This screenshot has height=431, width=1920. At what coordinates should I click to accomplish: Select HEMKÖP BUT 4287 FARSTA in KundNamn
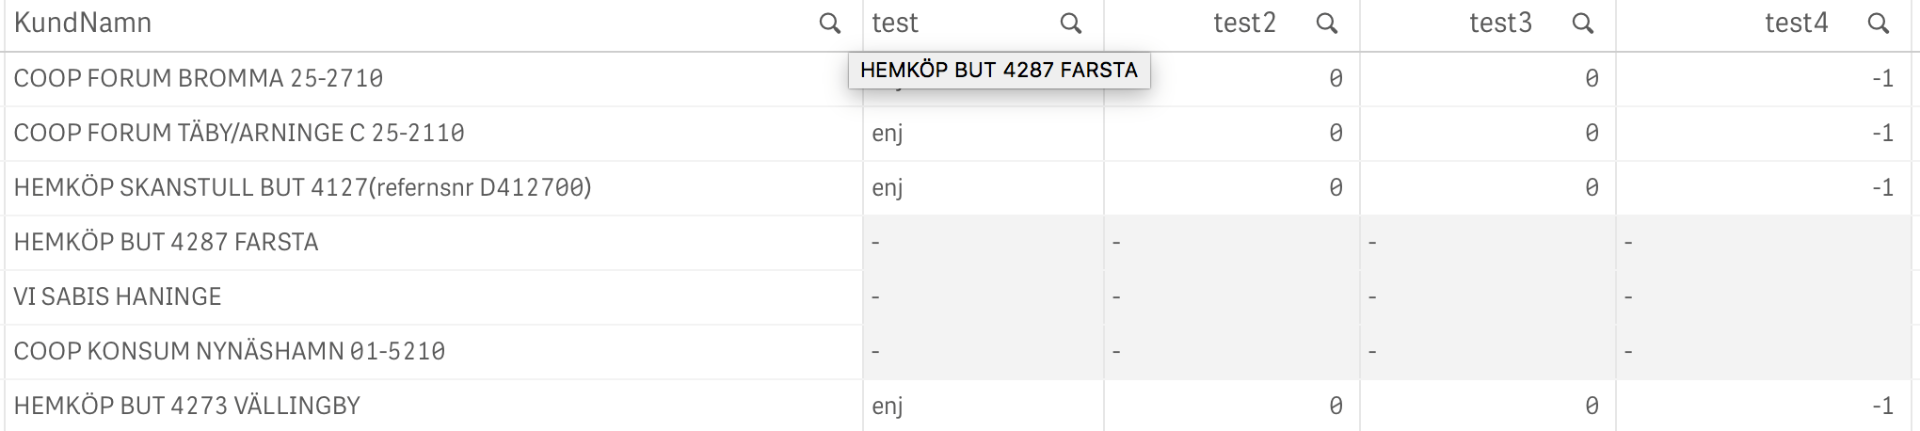coord(166,242)
